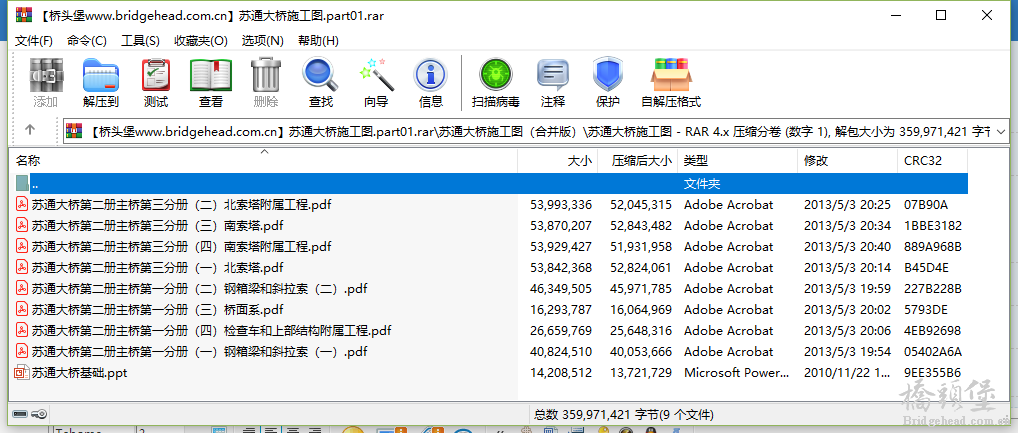Click packed size 52,843,482
The width and height of the screenshot is (1018, 433).
tap(641, 226)
